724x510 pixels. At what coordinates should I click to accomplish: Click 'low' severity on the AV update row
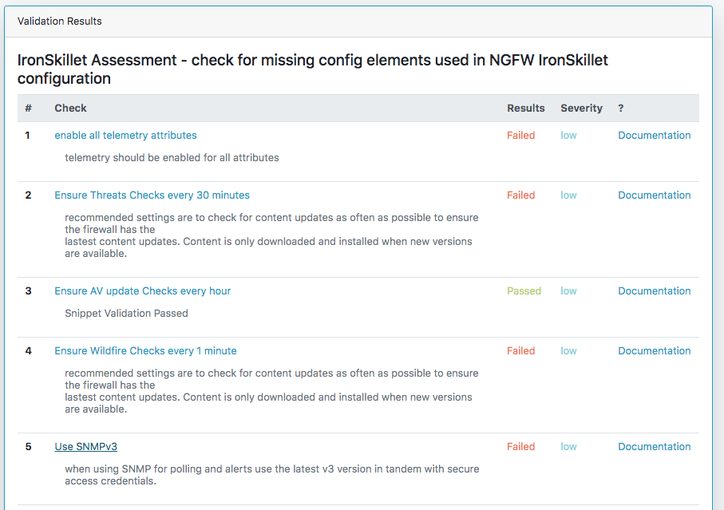pyautogui.click(x=568, y=291)
